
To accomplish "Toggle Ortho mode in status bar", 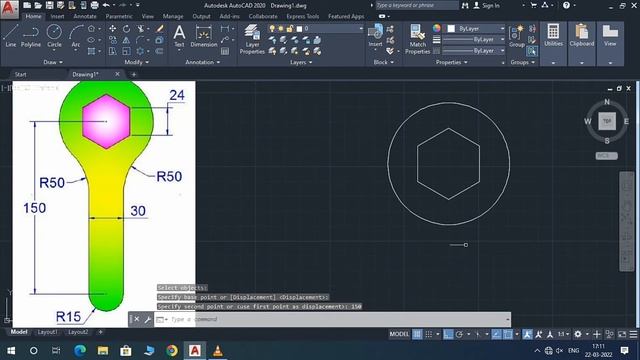I will [448, 334].
